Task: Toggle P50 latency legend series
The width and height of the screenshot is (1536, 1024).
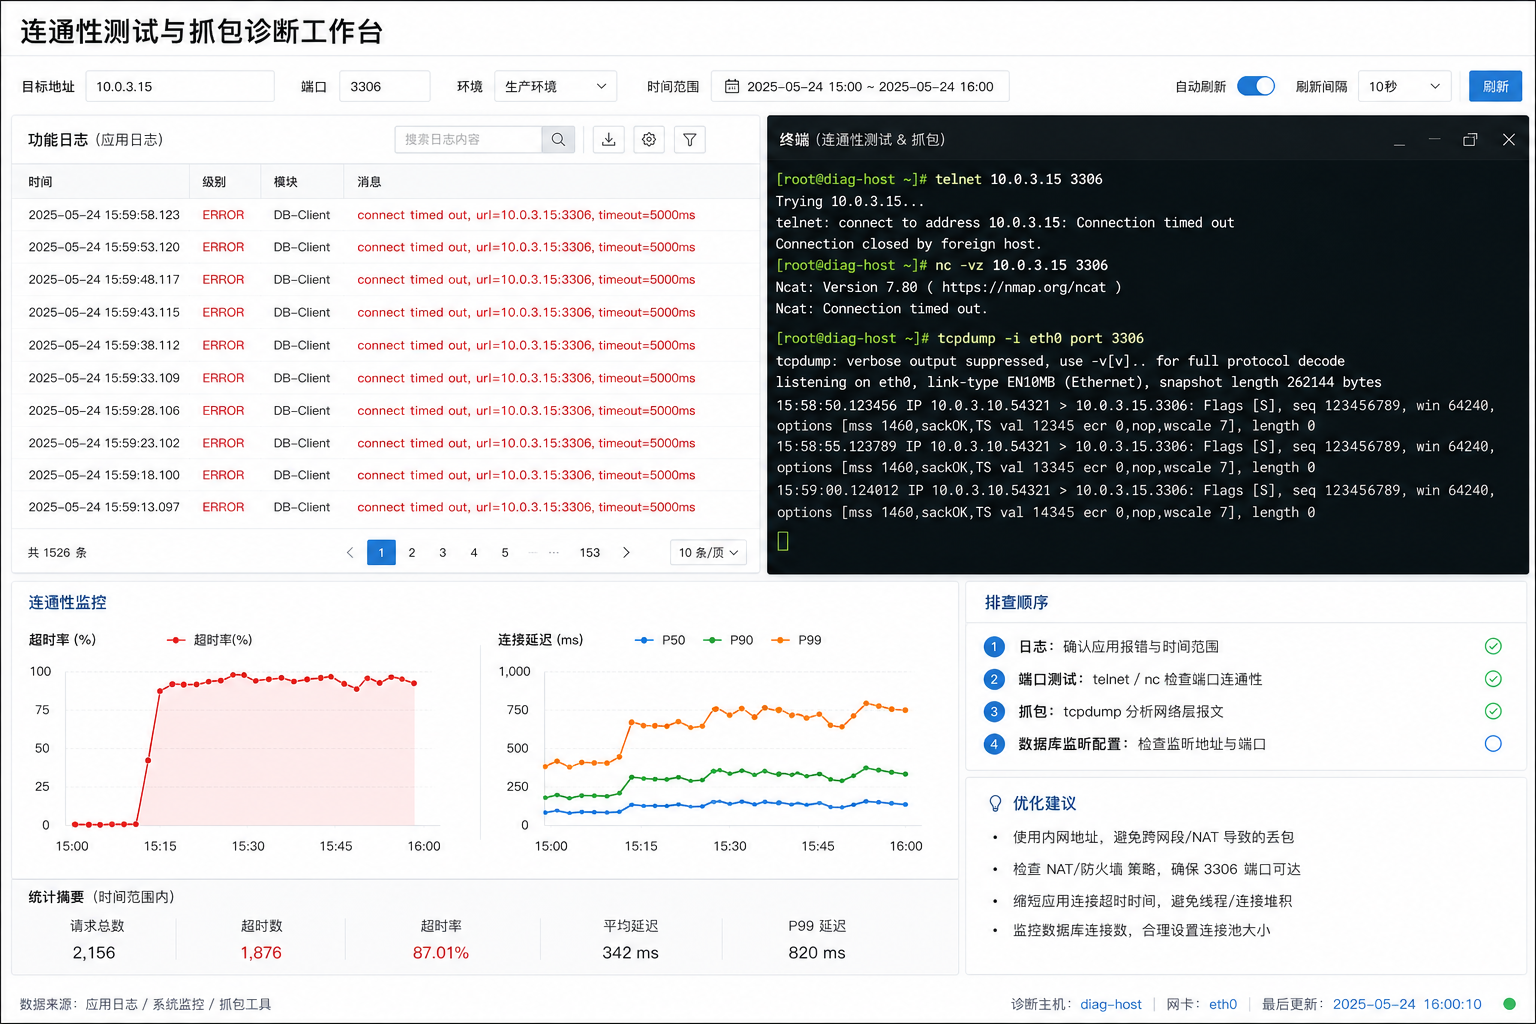Action: click(x=660, y=640)
